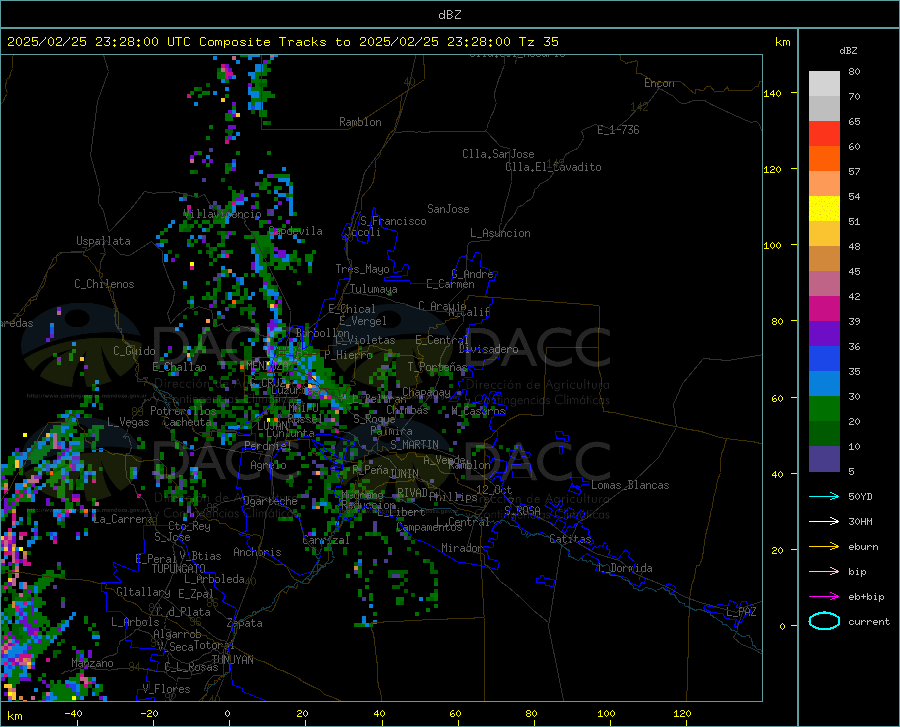This screenshot has height=727, width=900.
Task: Click the L_Dormida map label
Action: 624,568
